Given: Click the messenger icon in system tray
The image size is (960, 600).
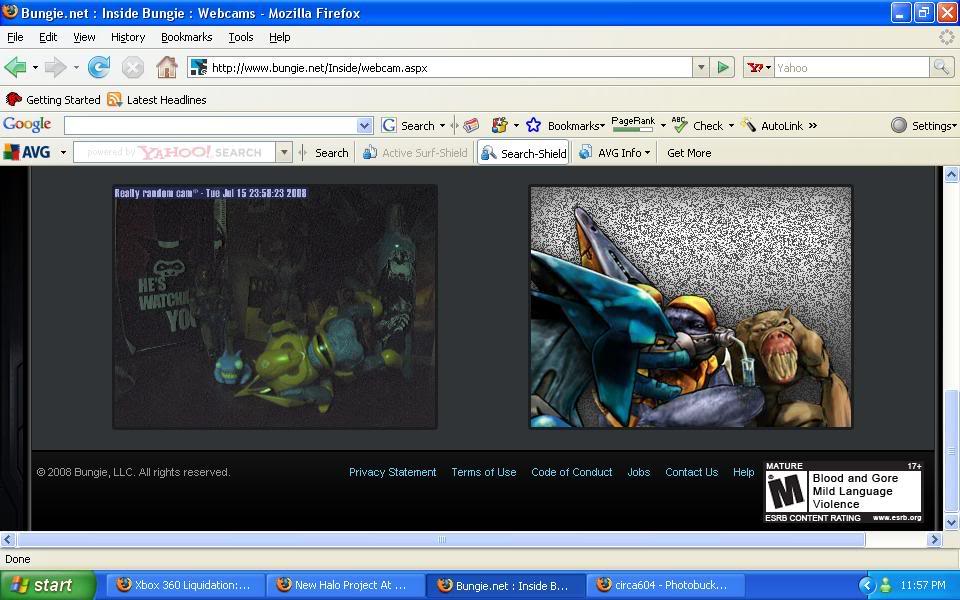Looking at the screenshot, I should [885, 585].
